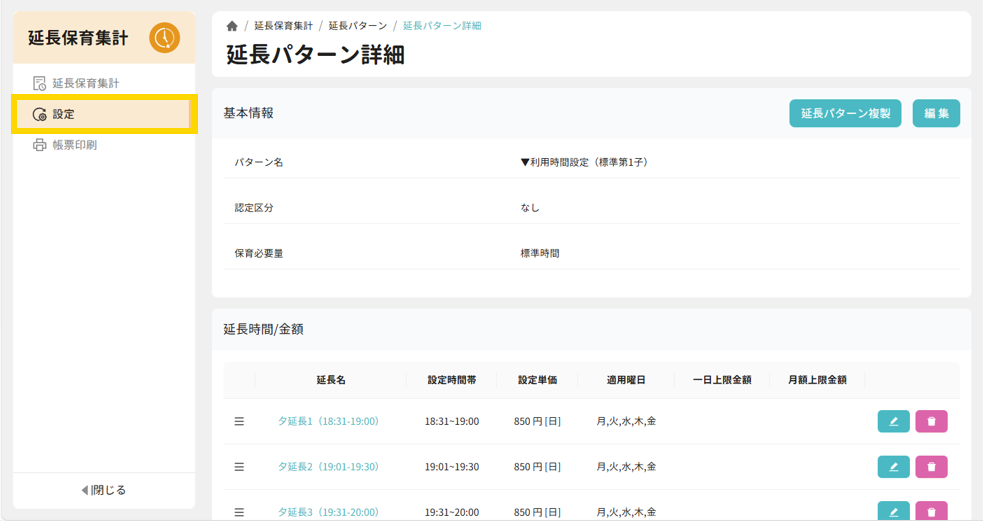Click trash delete icon for 夕延長1 row
The image size is (983, 521).
tap(931, 421)
